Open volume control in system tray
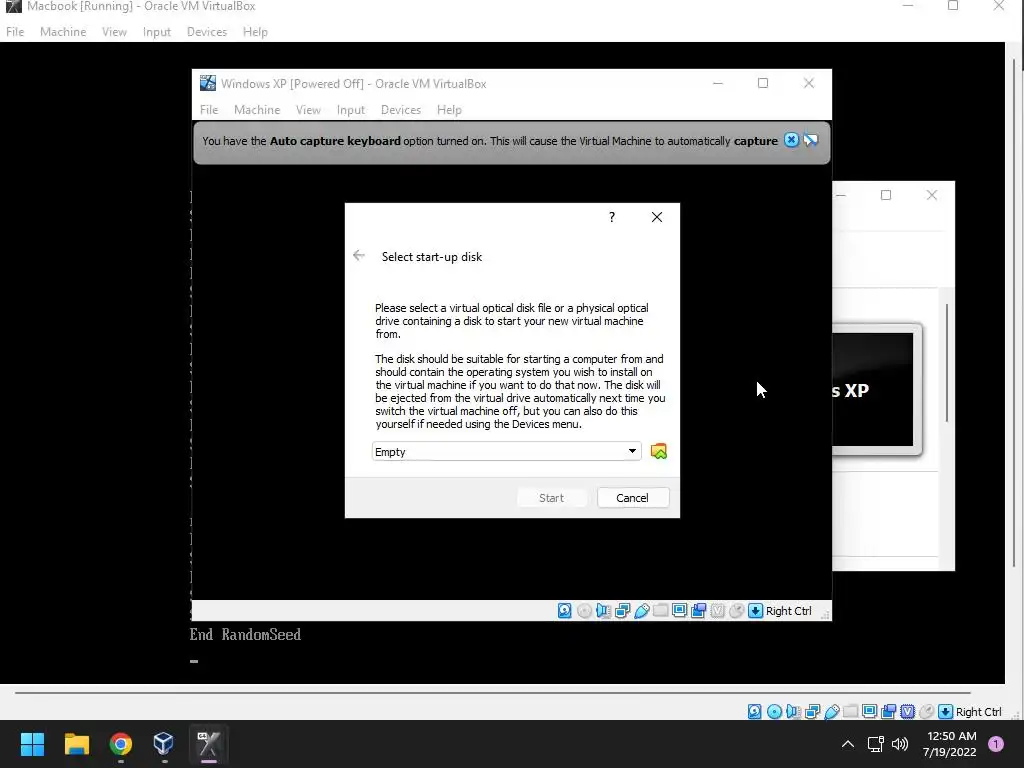Image resolution: width=1024 pixels, height=768 pixels. 900,744
